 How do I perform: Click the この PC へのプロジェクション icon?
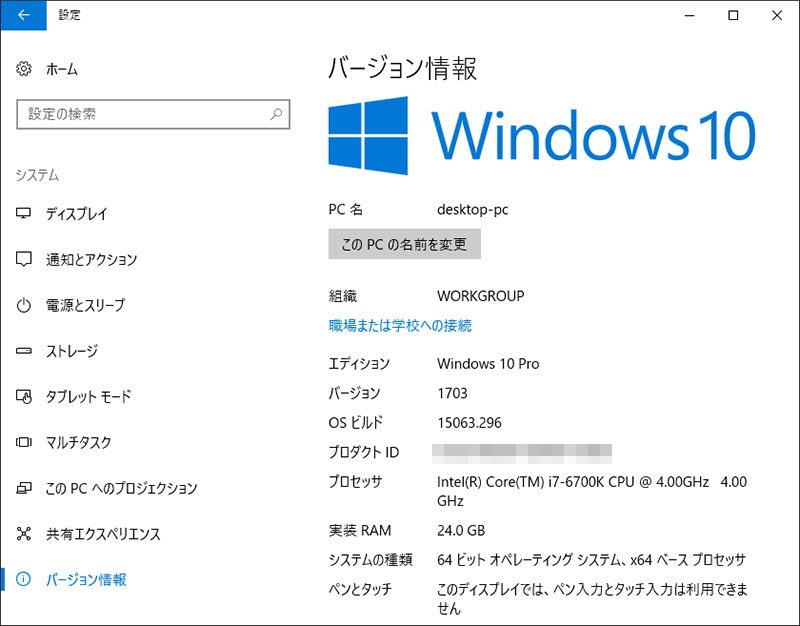click(x=23, y=488)
